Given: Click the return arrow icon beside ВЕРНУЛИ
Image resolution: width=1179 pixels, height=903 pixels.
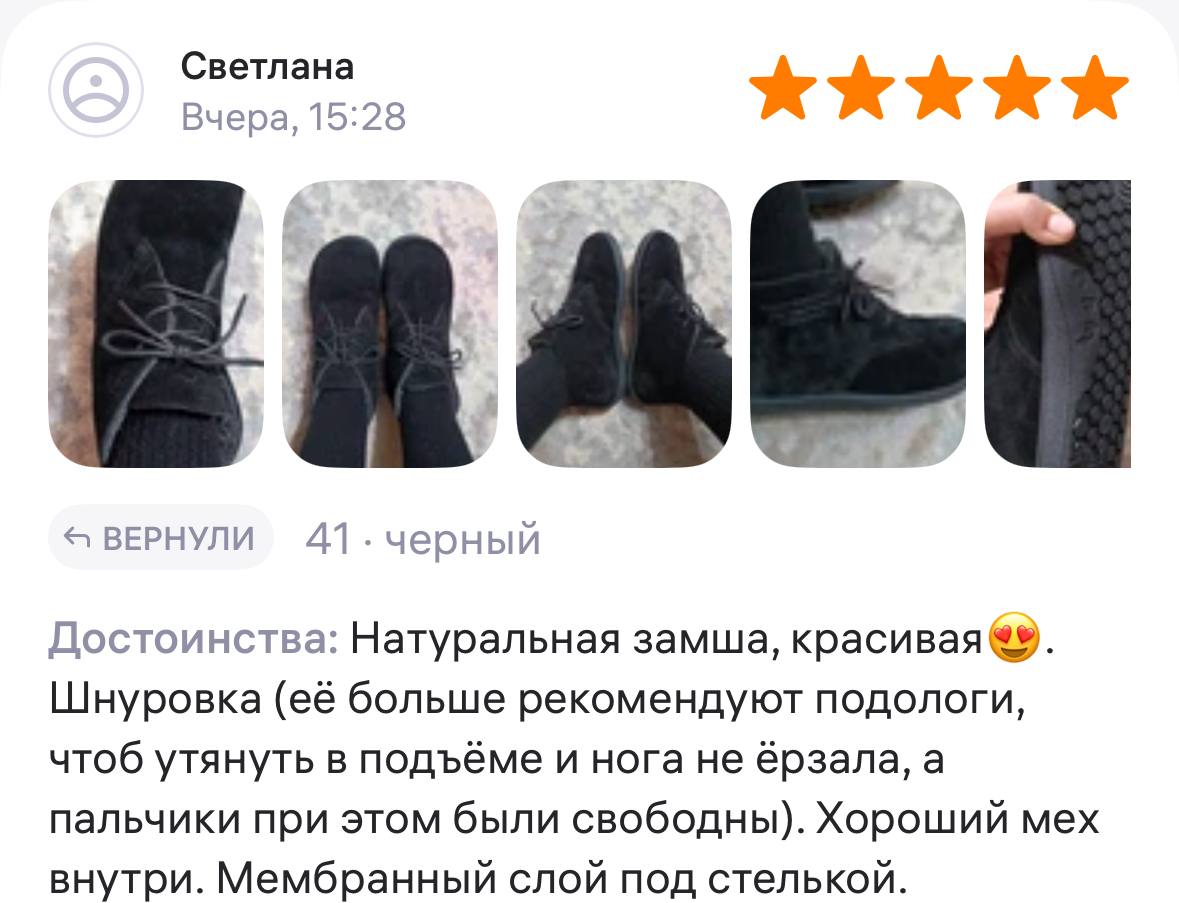Looking at the screenshot, I should tap(77, 538).
